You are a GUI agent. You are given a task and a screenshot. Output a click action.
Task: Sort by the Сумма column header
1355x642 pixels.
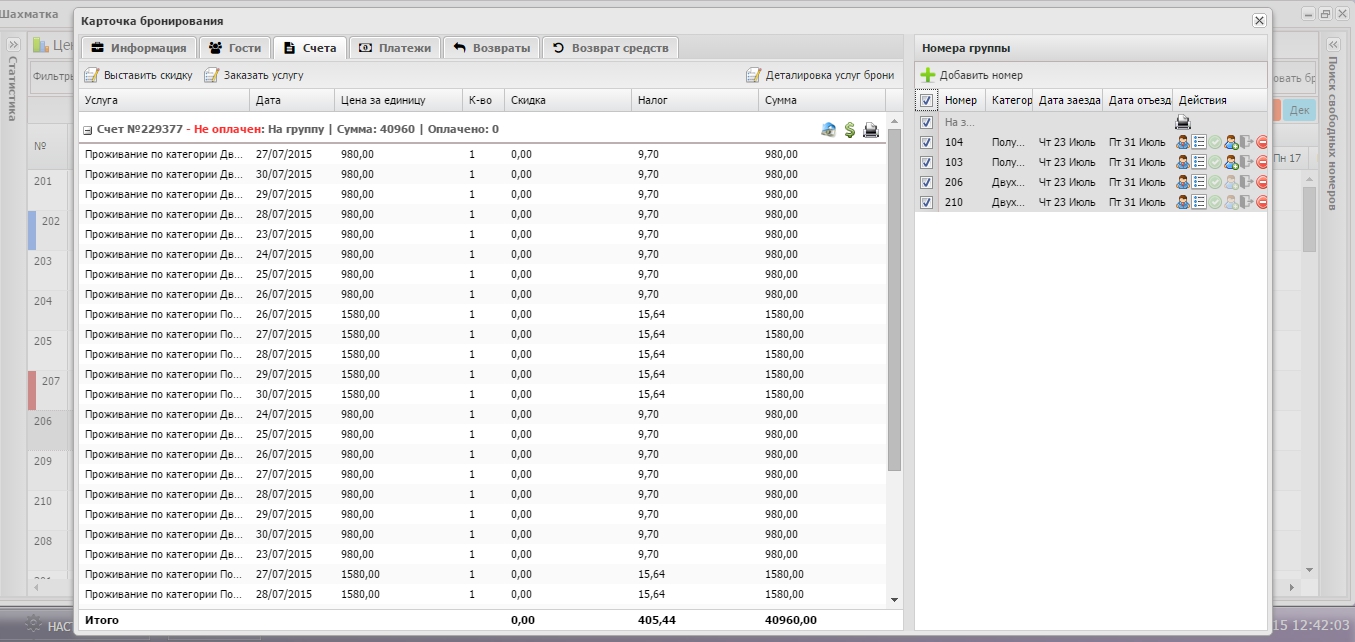pos(822,100)
